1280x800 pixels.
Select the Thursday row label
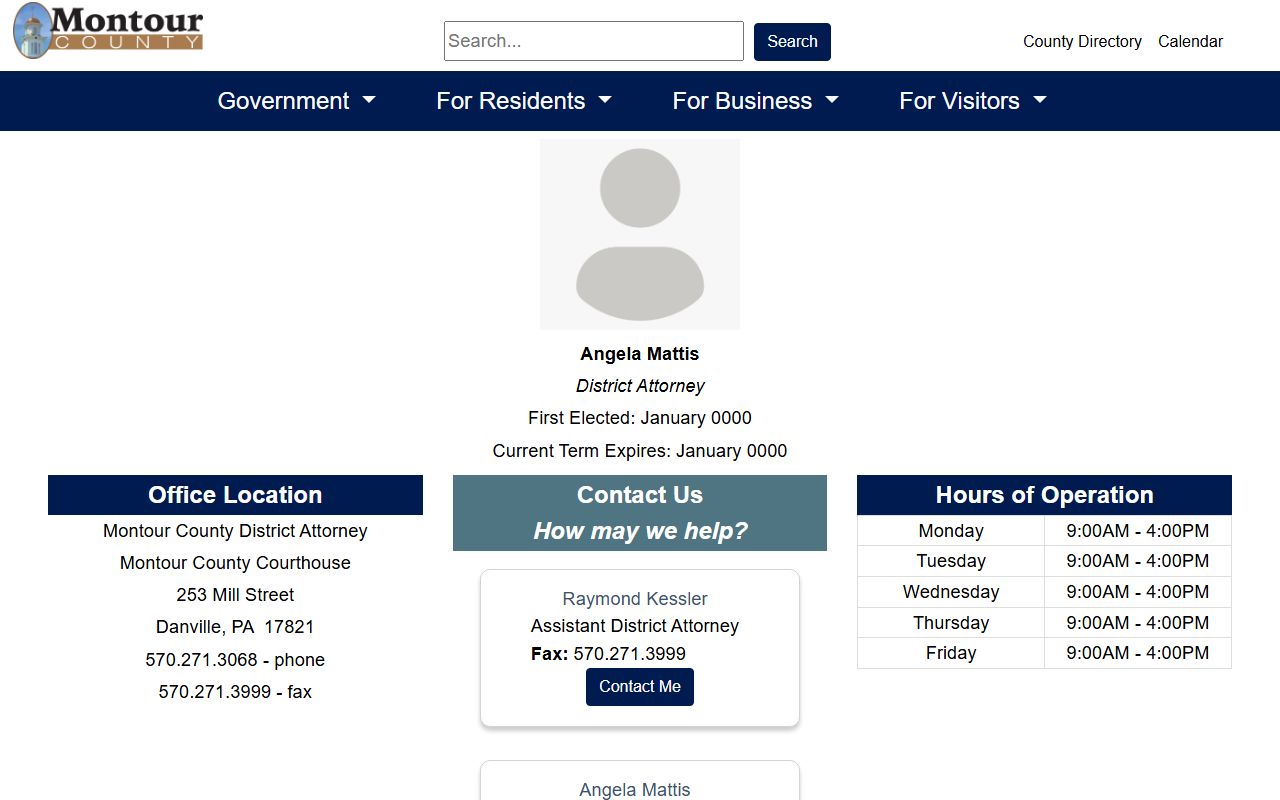(x=951, y=623)
